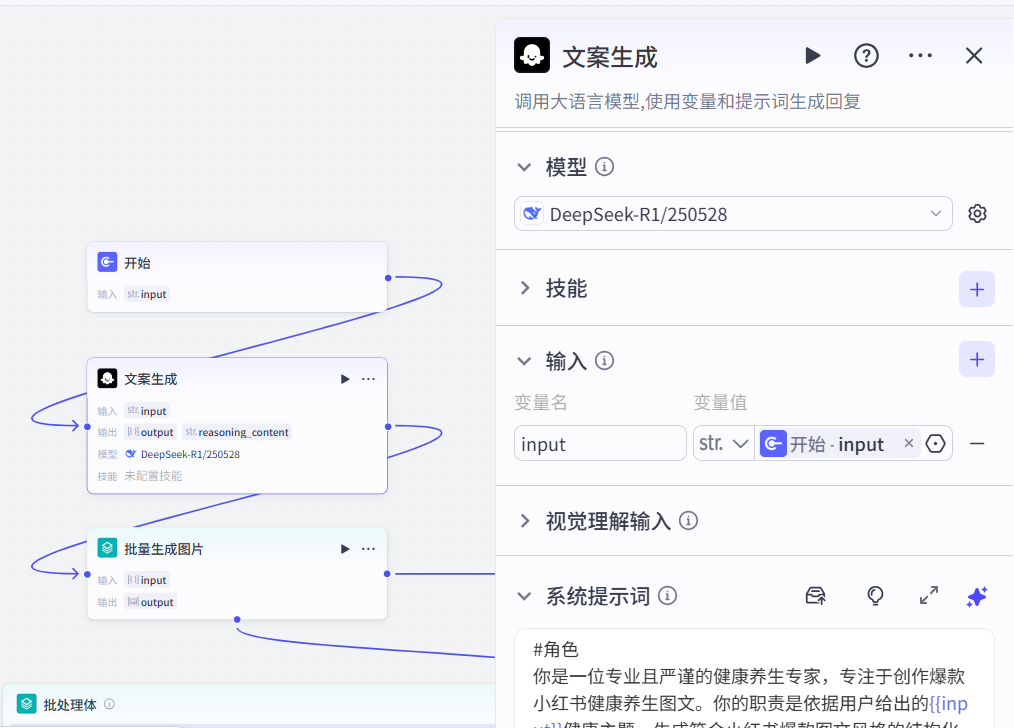Collapse the 模型 section
The image size is (1014, 728).
click(x=524, y=167)
